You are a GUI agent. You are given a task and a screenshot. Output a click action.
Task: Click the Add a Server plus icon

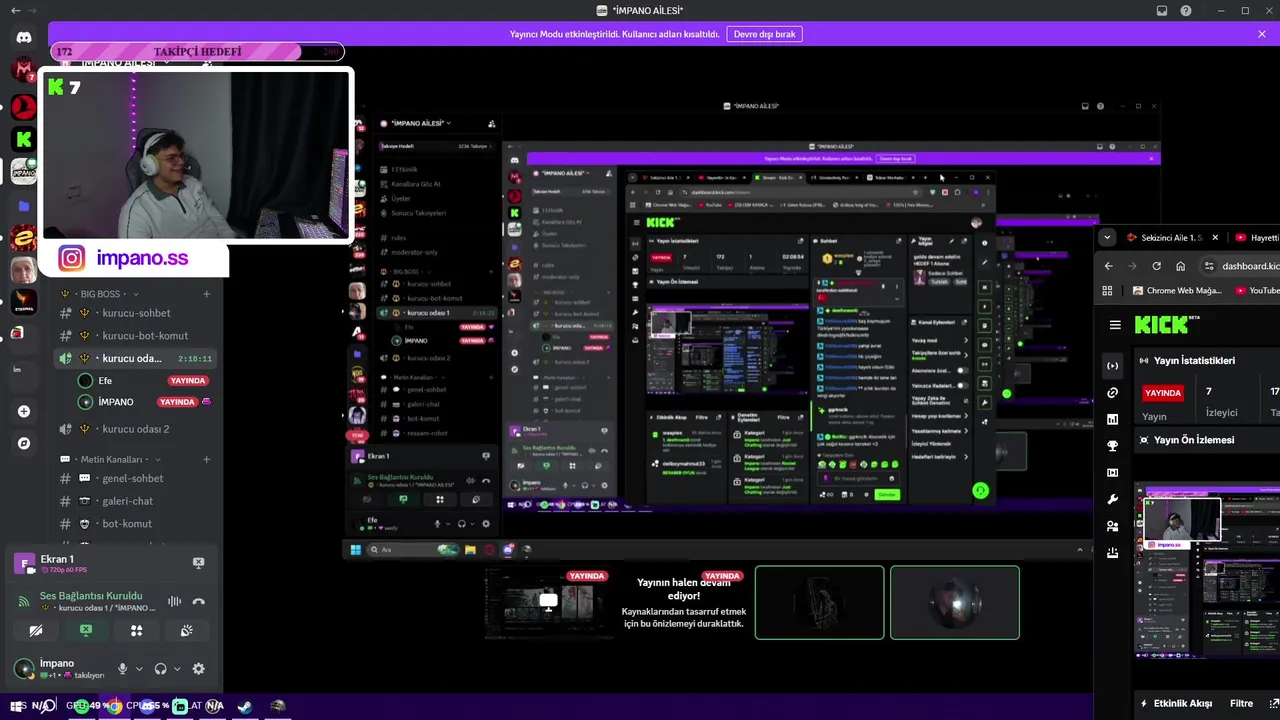point(24,411)
